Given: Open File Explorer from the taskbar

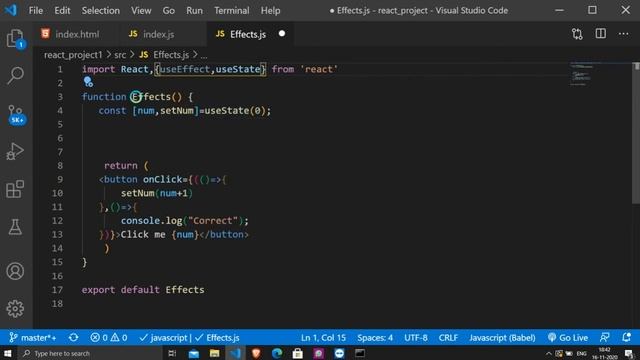Looking at the screenshot, I should [x=214, y=353].
